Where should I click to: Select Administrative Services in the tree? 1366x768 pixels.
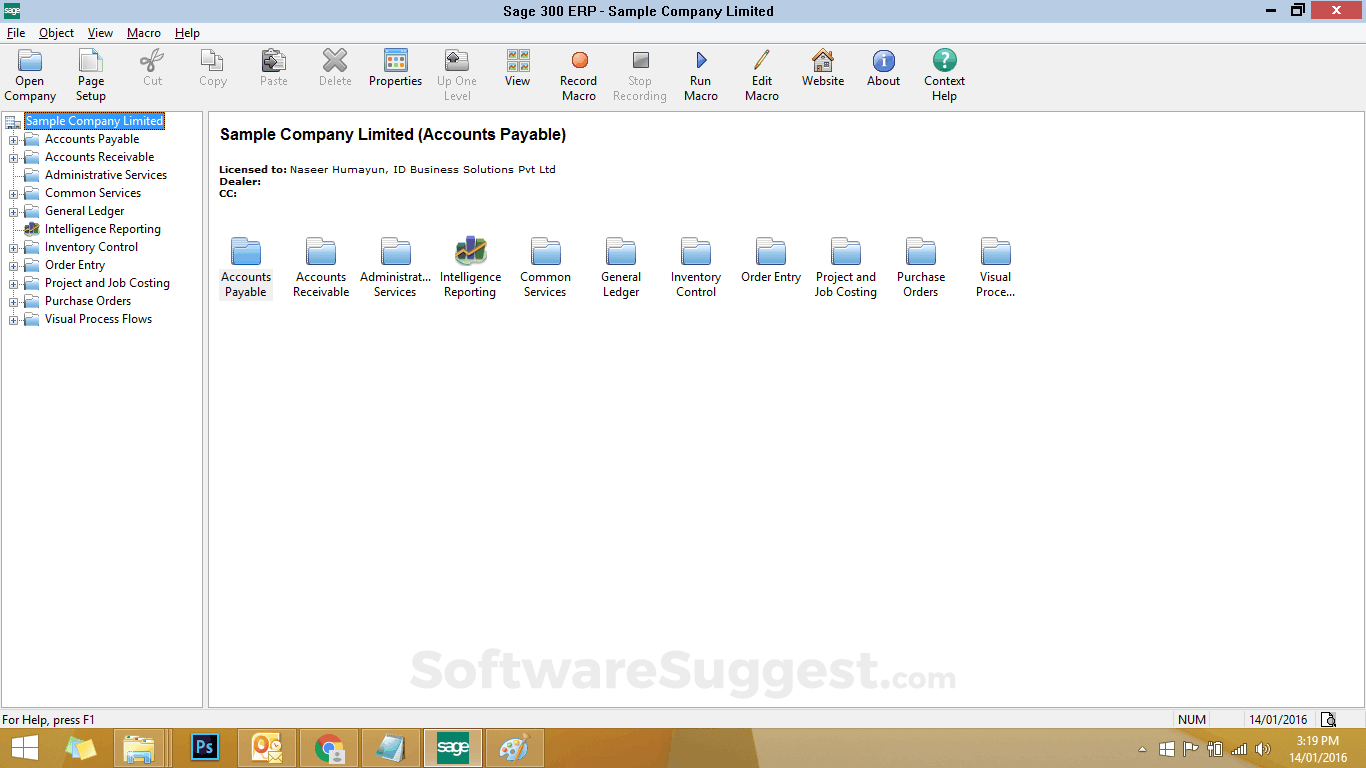[x=106, y=175]
